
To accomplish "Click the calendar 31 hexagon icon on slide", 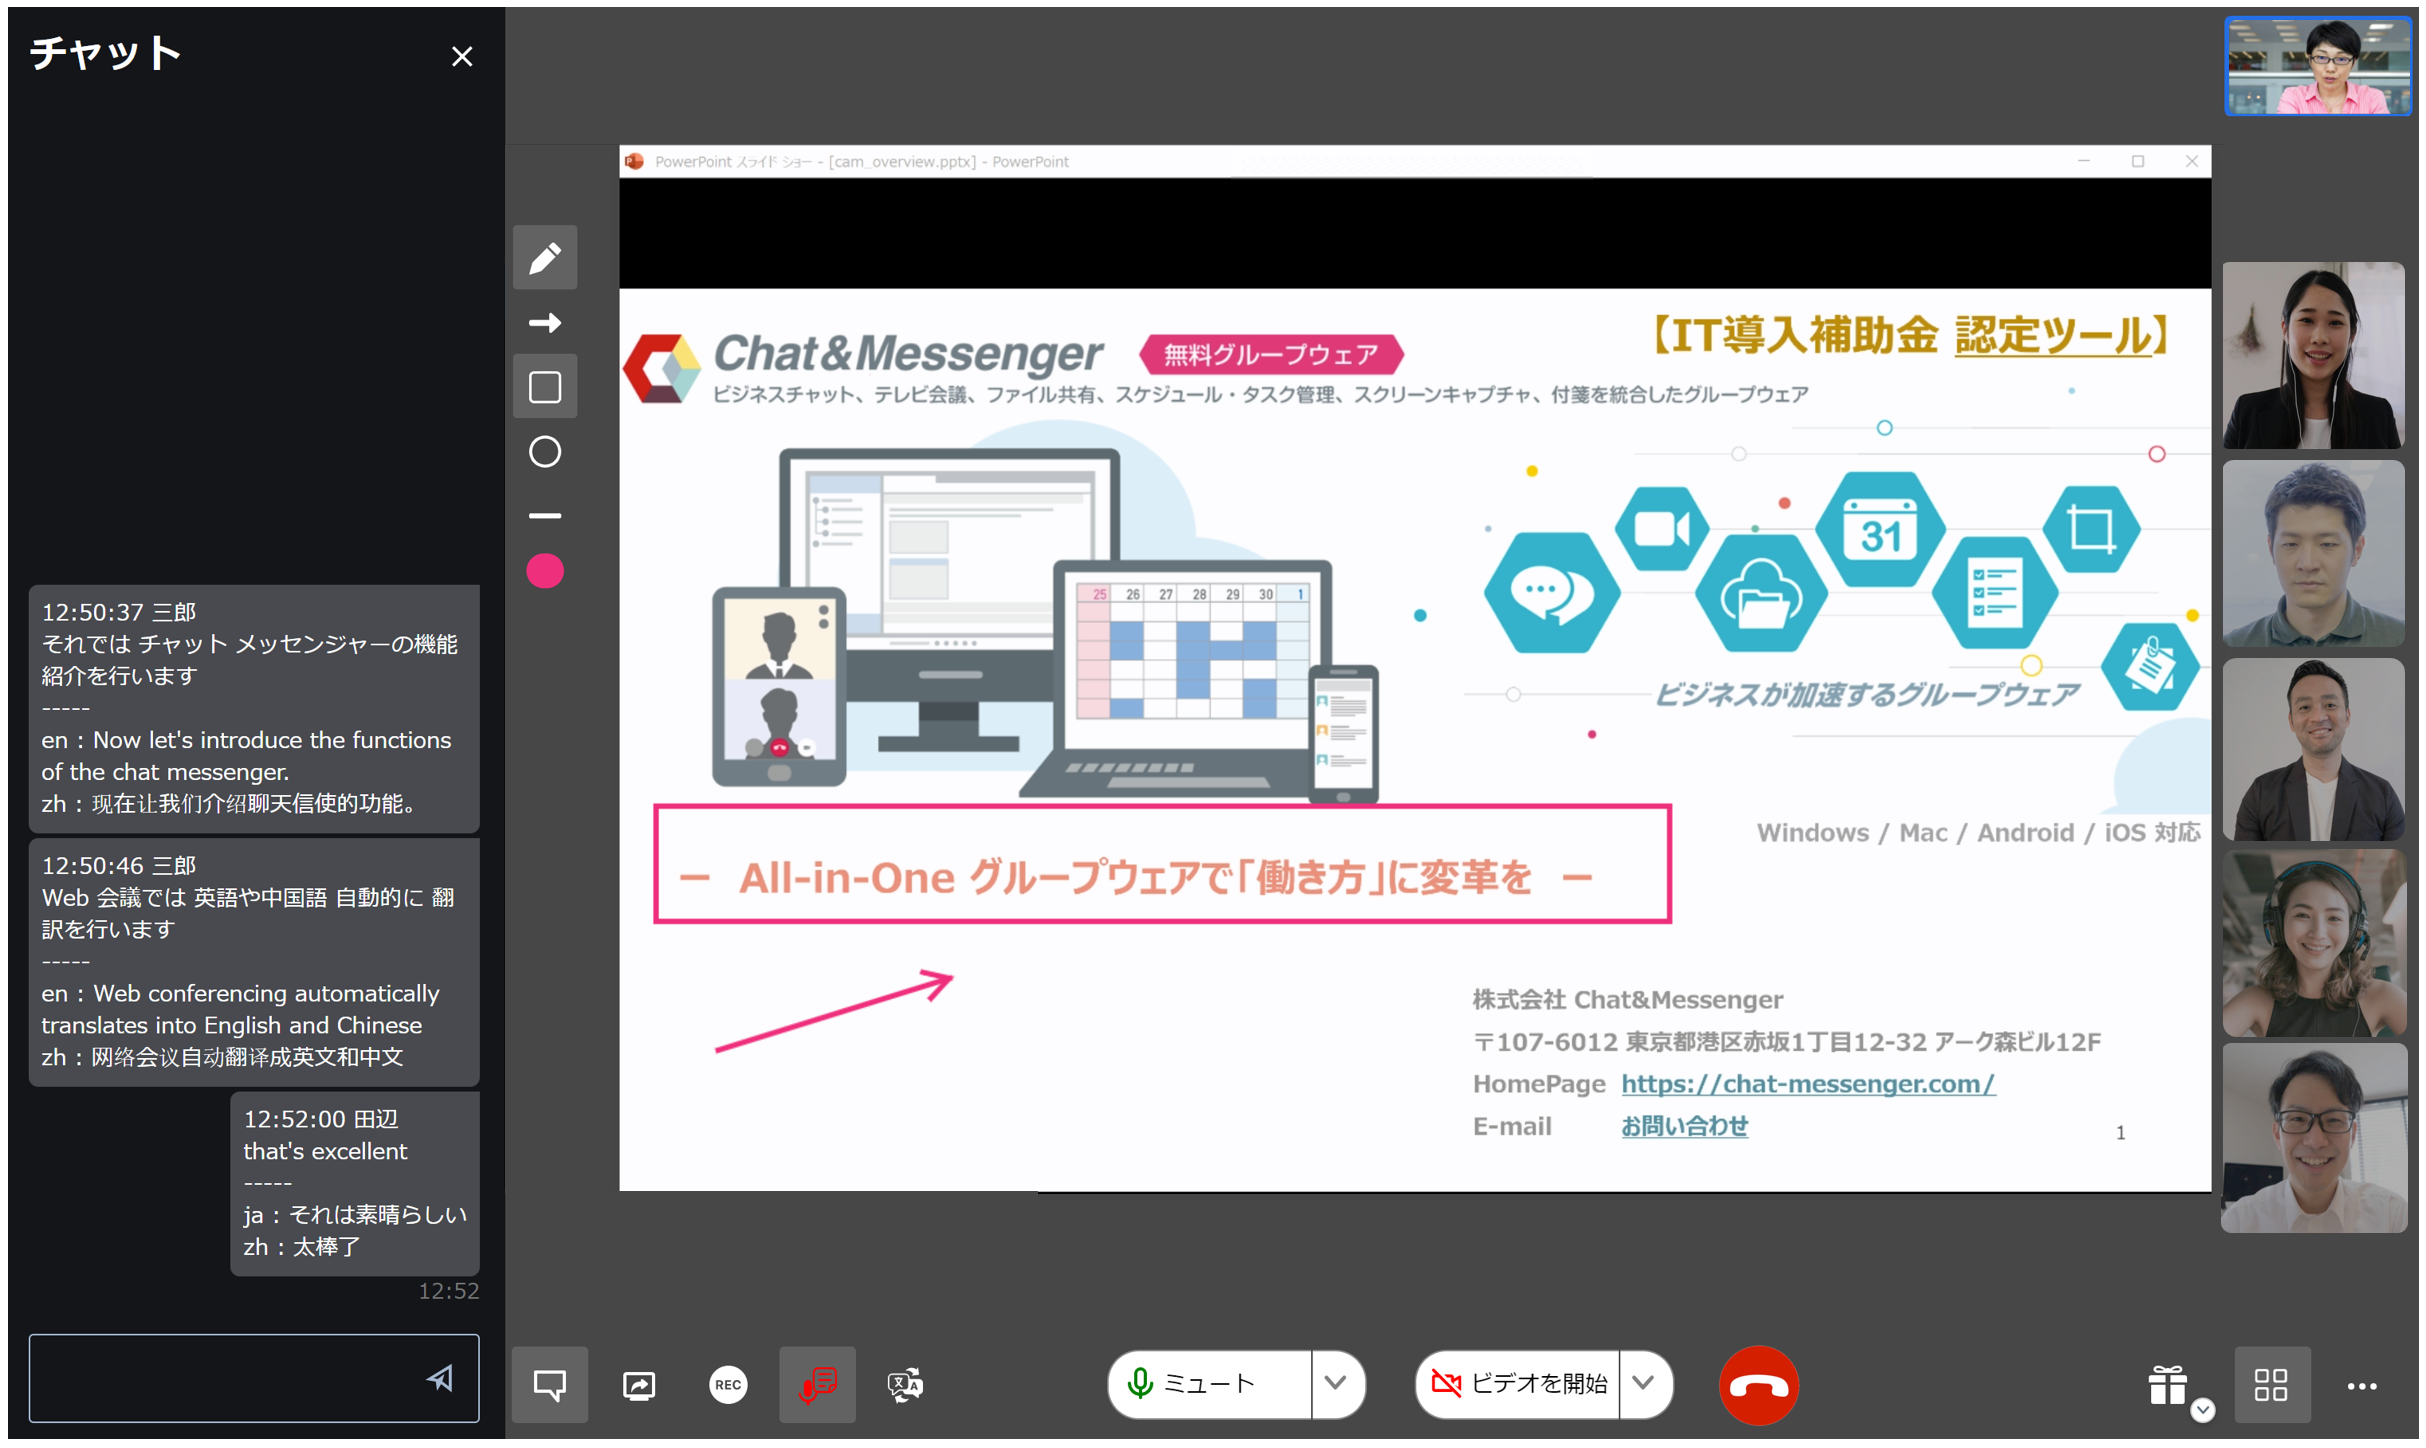I will [1880, 530].
